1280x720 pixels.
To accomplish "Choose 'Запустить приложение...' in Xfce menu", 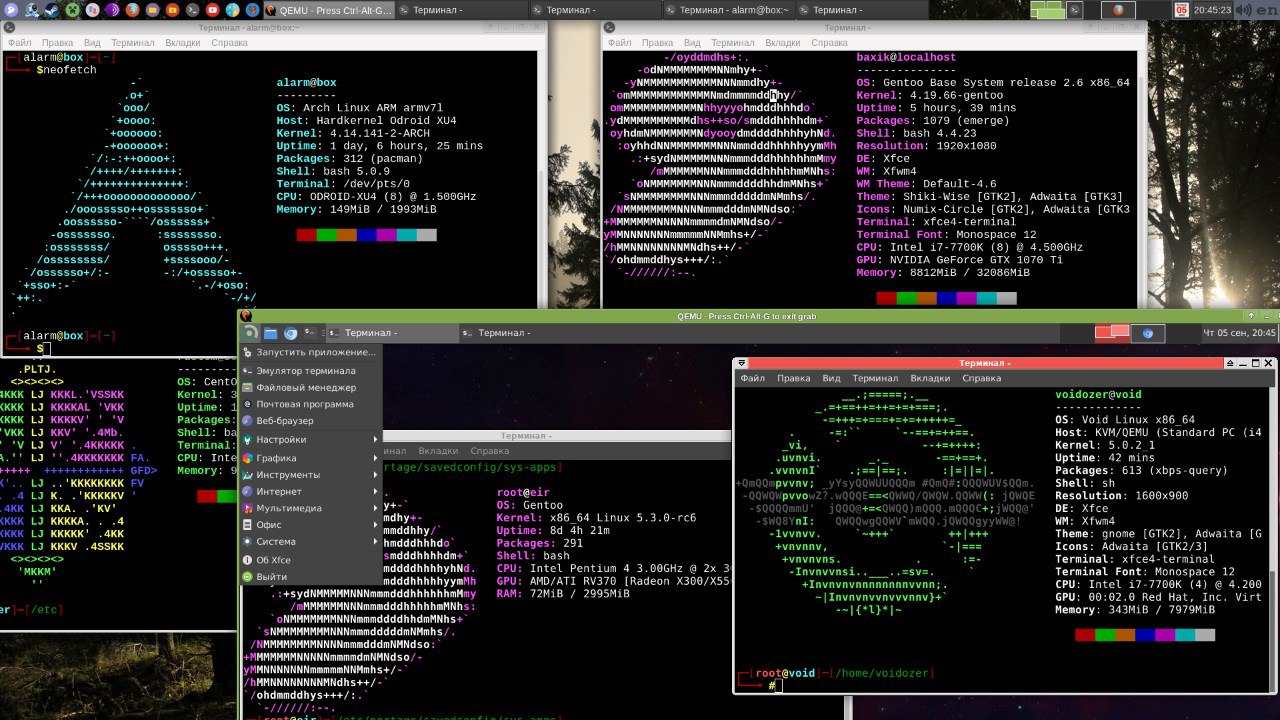I will pyautogui.click(x=310, y=352).
